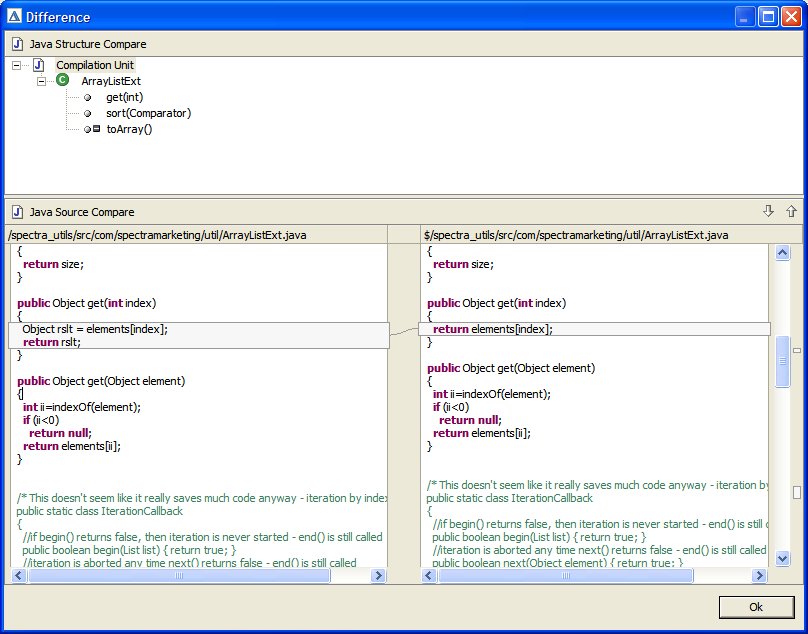Go to next difference arrow
The height and width of the screenshot is (634, 808).
click(768, 211)
